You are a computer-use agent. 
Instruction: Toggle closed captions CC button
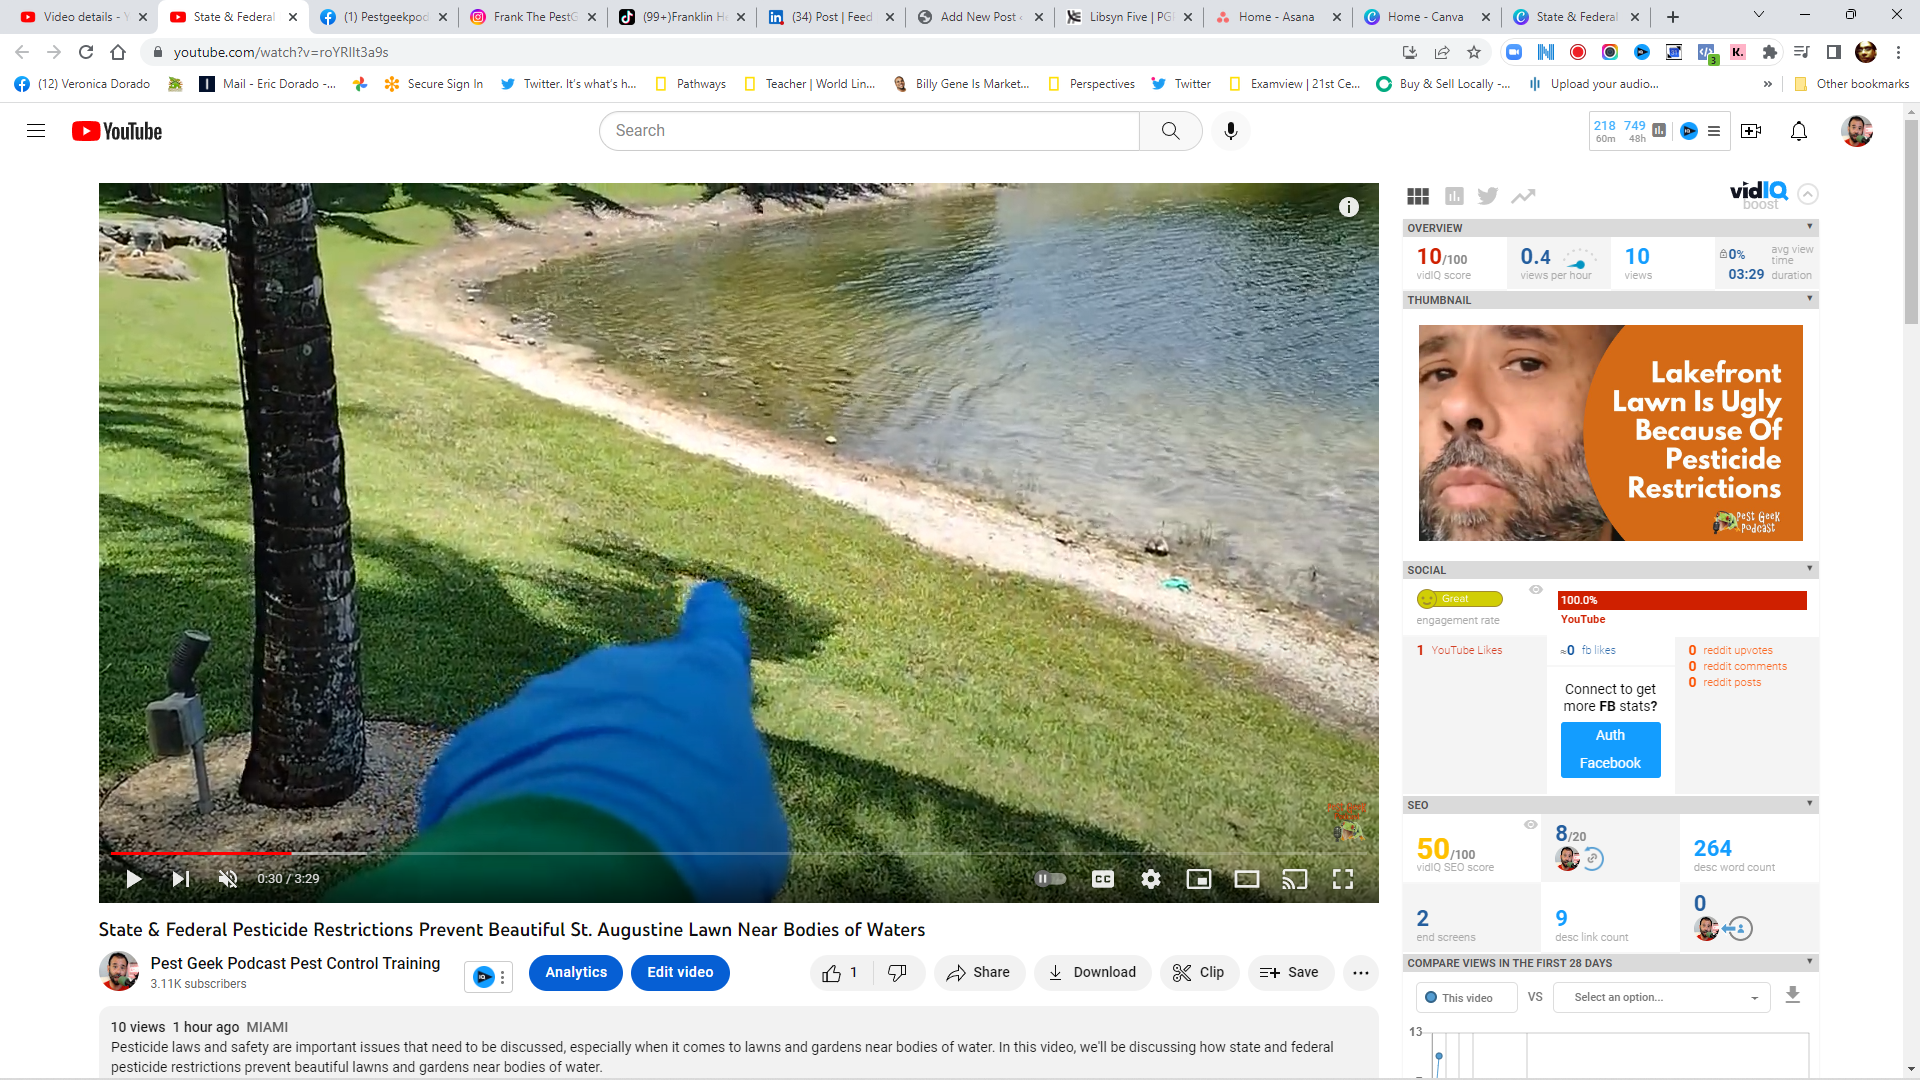(1103, 879)
